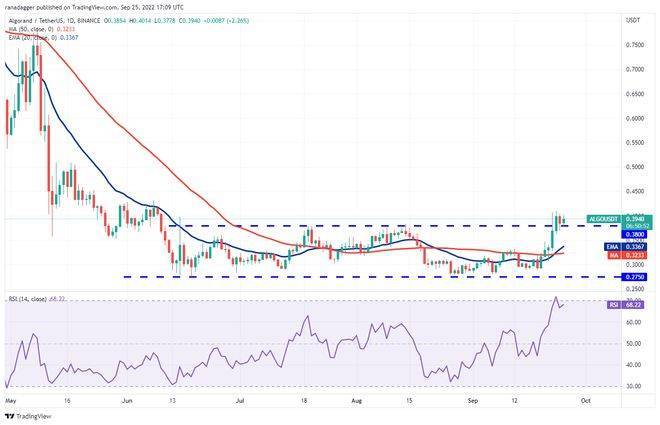Viewport: 660px width, 425px height.
Task: Click the 0.3800 resistance level label
Action: 605,234
